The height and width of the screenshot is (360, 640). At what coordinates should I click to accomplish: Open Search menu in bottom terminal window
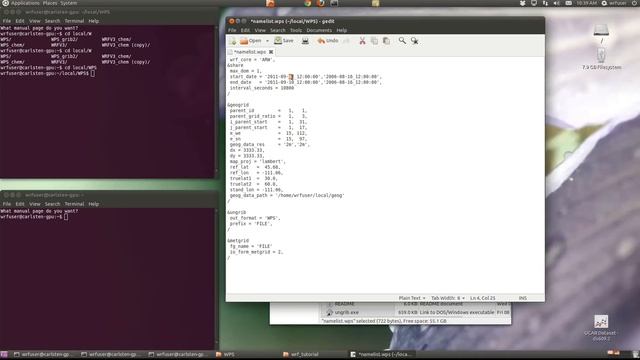52,204
